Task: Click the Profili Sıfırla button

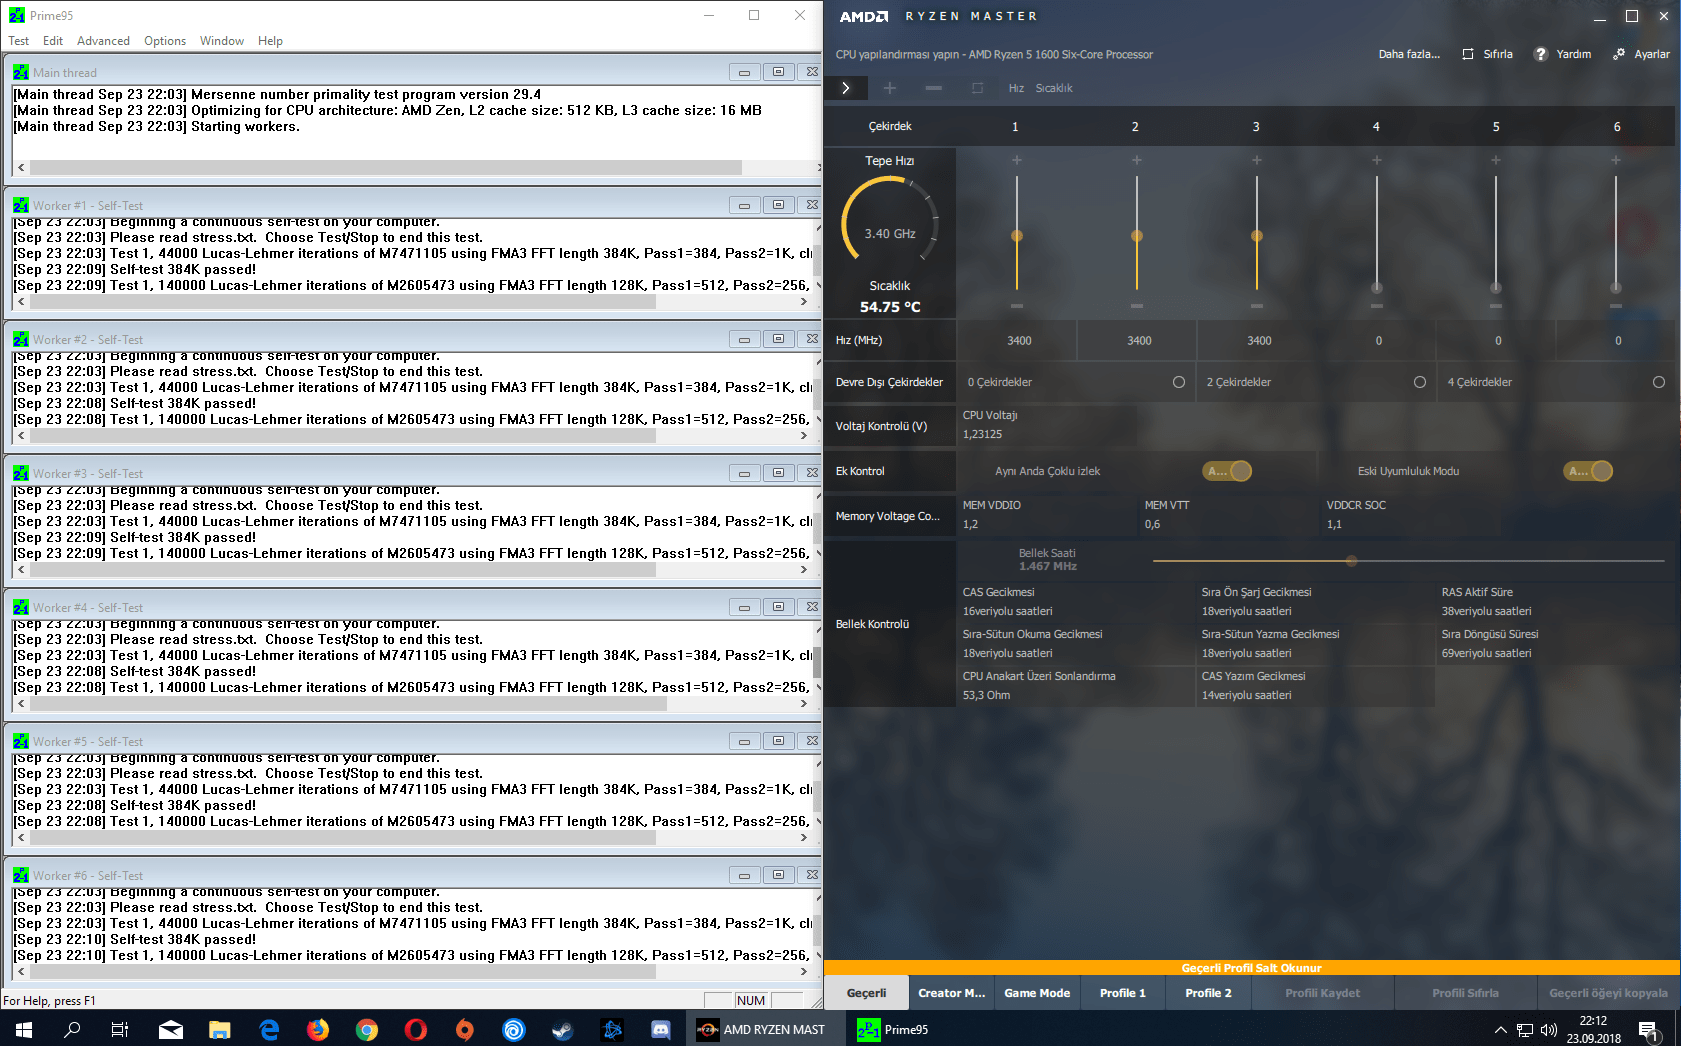Action: (x=1465, y=993)
